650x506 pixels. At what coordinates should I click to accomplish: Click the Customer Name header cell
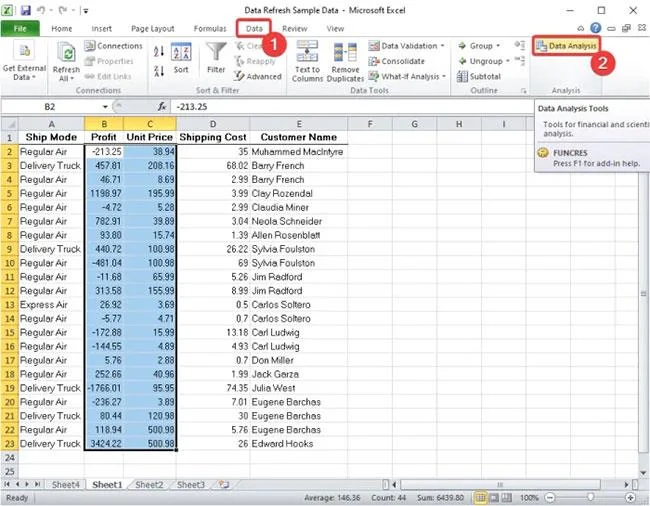(x=298, y=137)
